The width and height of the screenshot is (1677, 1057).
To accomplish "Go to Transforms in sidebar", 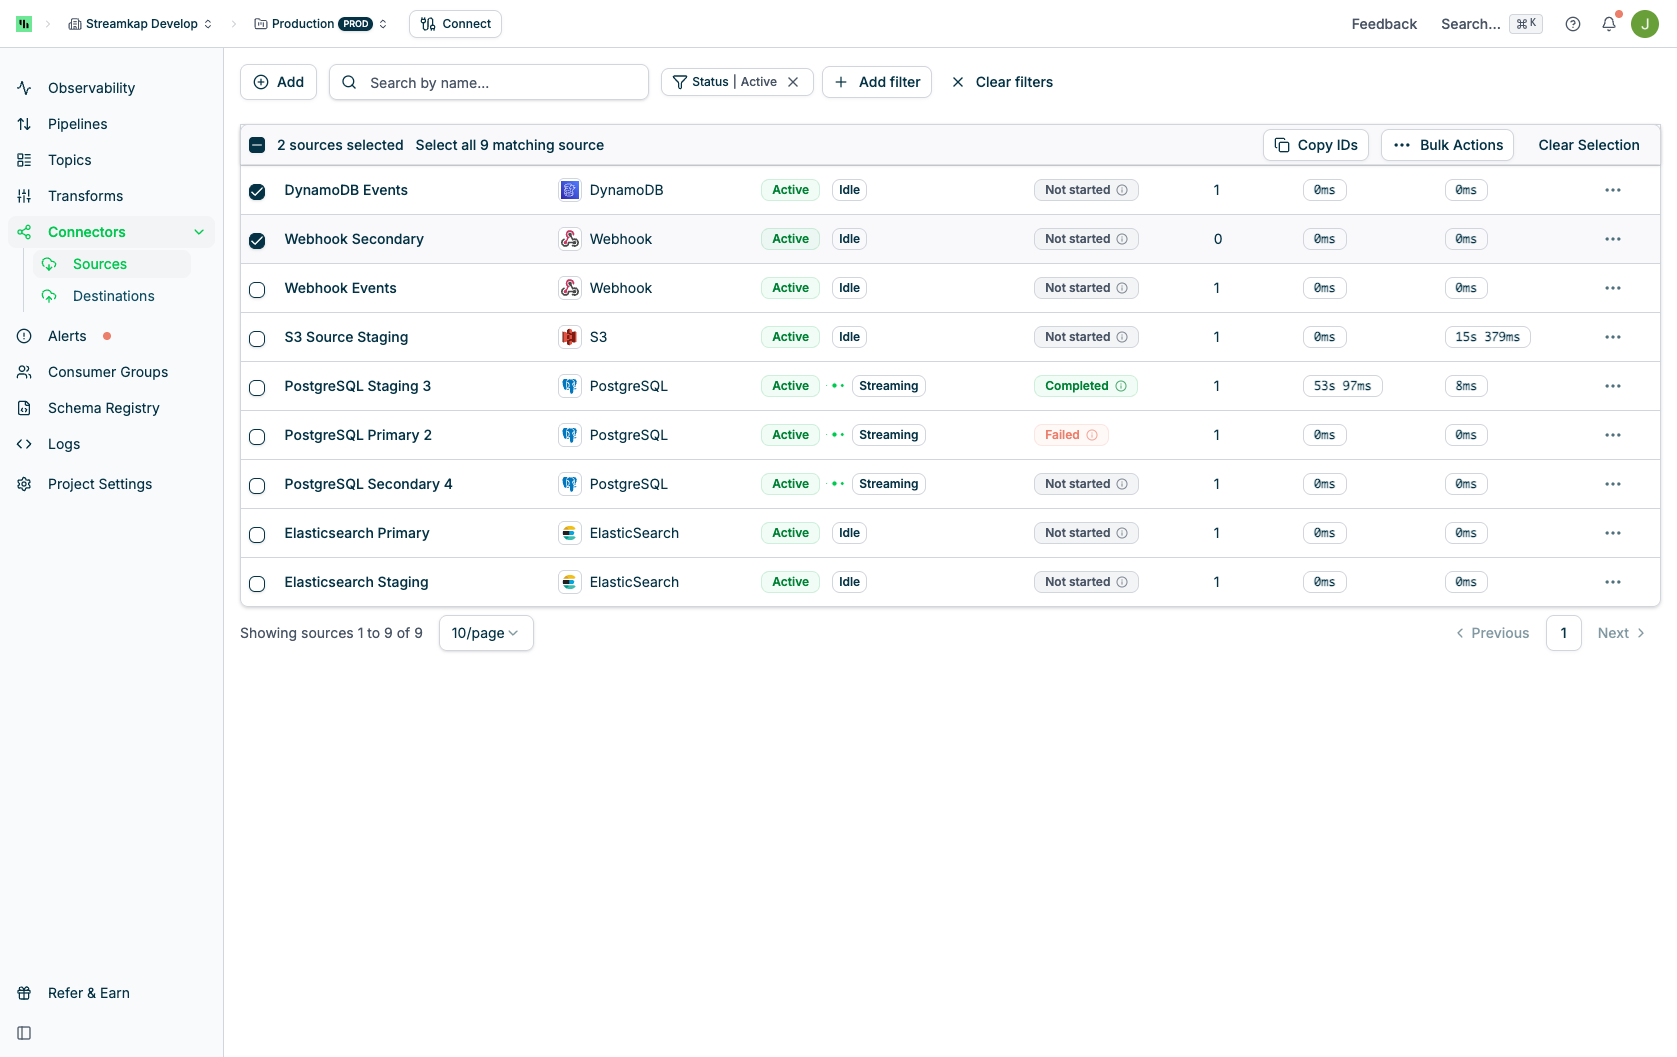I will pos(86,196).
